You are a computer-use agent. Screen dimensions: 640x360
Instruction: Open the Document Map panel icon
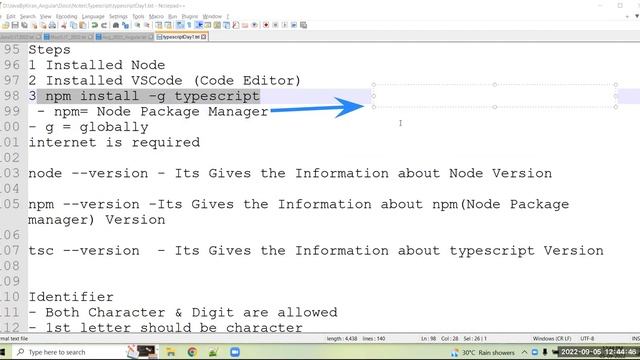[x=217, y=25]
